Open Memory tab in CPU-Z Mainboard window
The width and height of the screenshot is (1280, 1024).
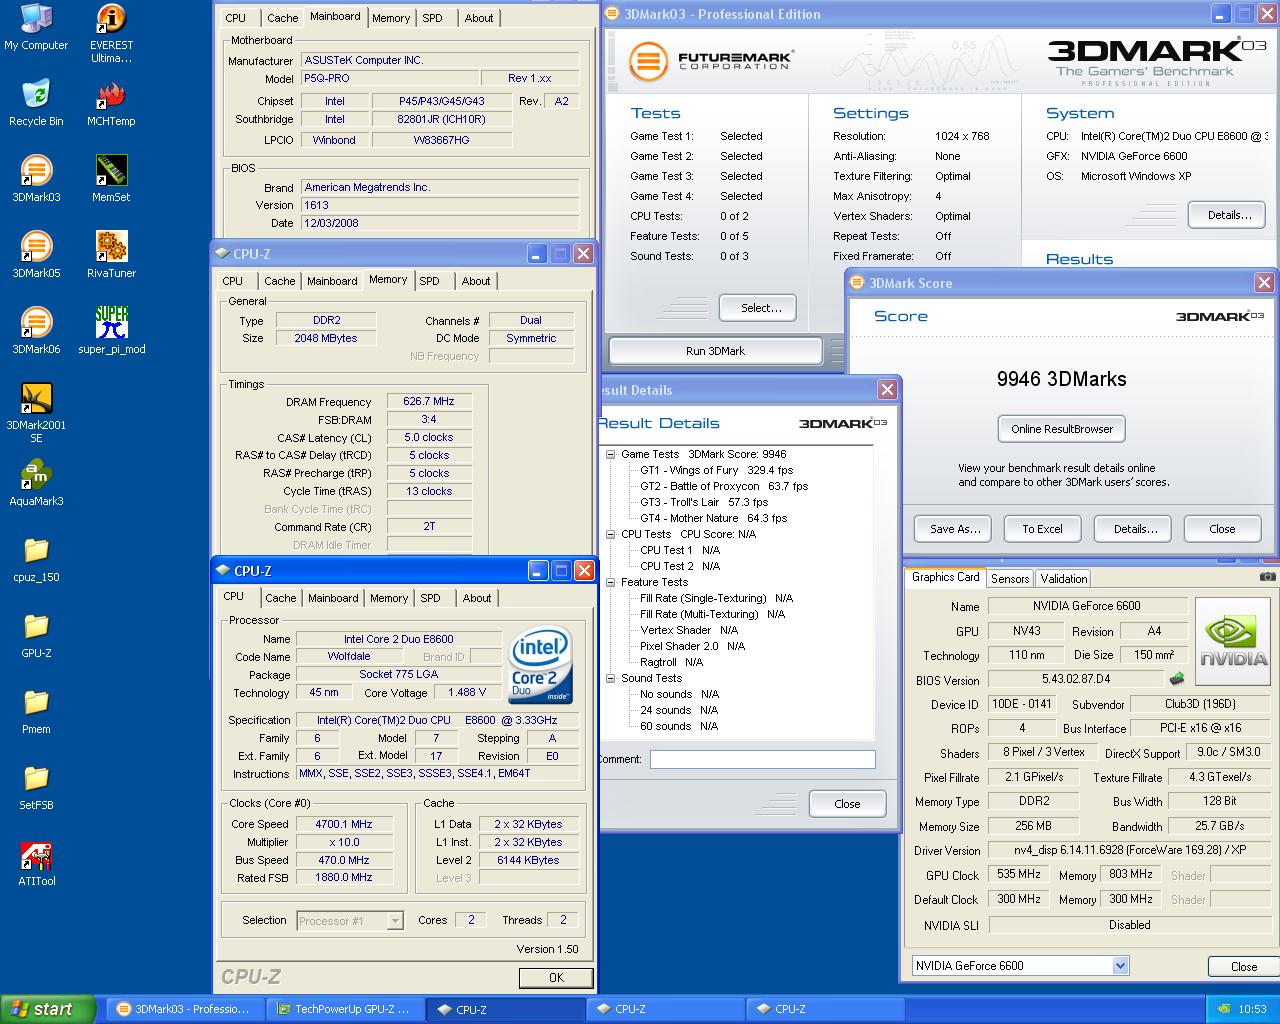(x=391, y=18)
